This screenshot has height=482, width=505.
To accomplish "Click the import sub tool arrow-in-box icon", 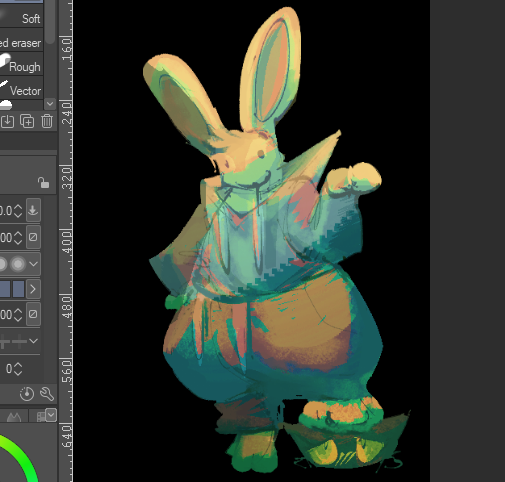I will pyautogui.click(x=7, y=121).
